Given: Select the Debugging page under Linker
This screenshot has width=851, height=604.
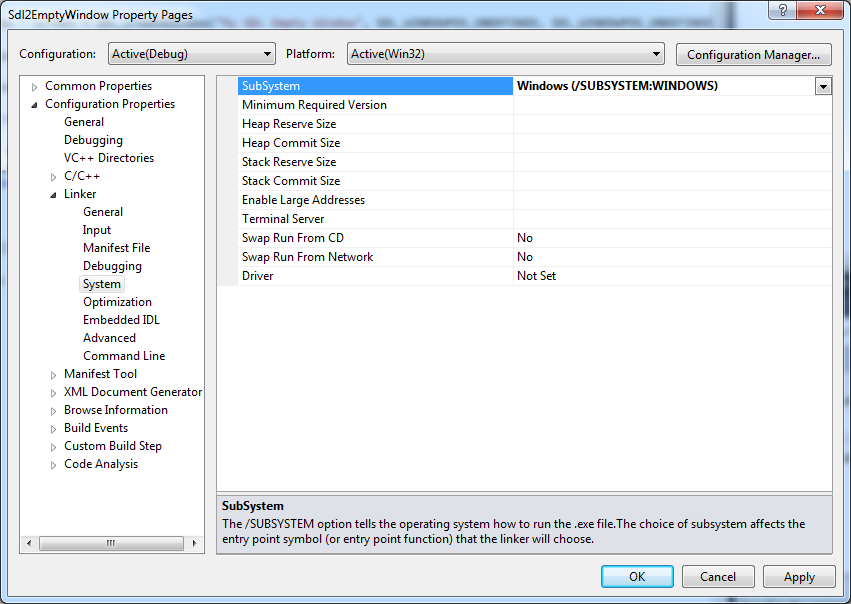Looking at the screenshot, I should point(112,265).
